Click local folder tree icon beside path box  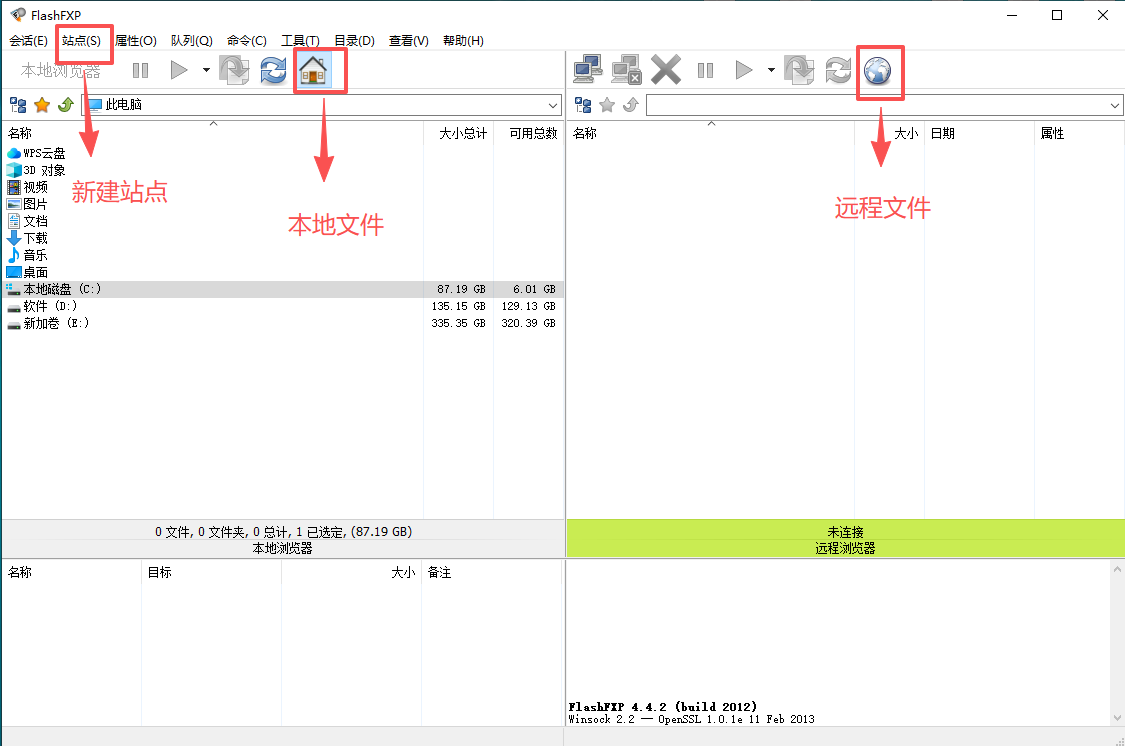tap(18, 105)
